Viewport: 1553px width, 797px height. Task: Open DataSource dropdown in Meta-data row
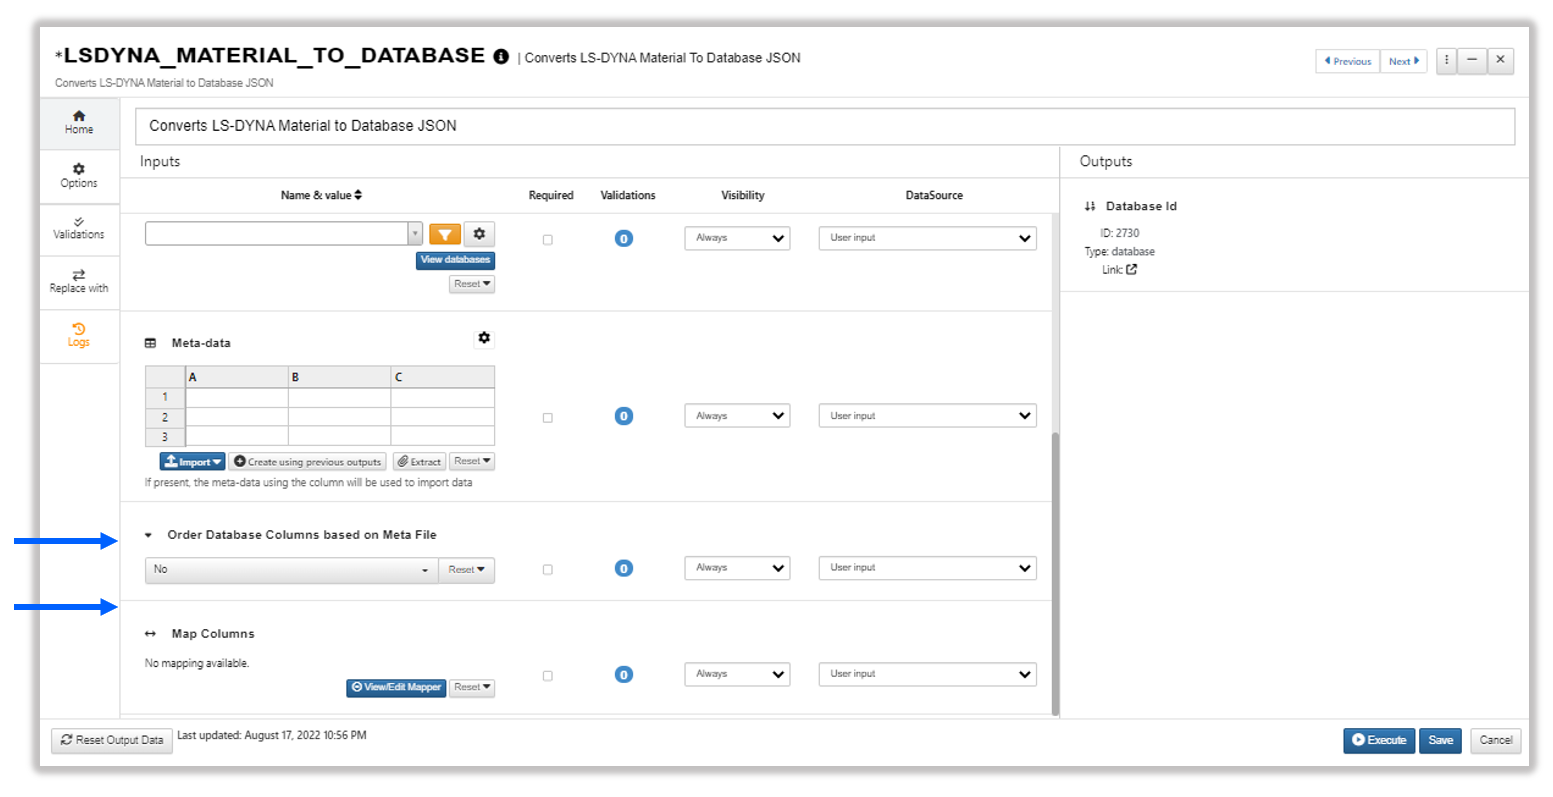coord(927,416)
